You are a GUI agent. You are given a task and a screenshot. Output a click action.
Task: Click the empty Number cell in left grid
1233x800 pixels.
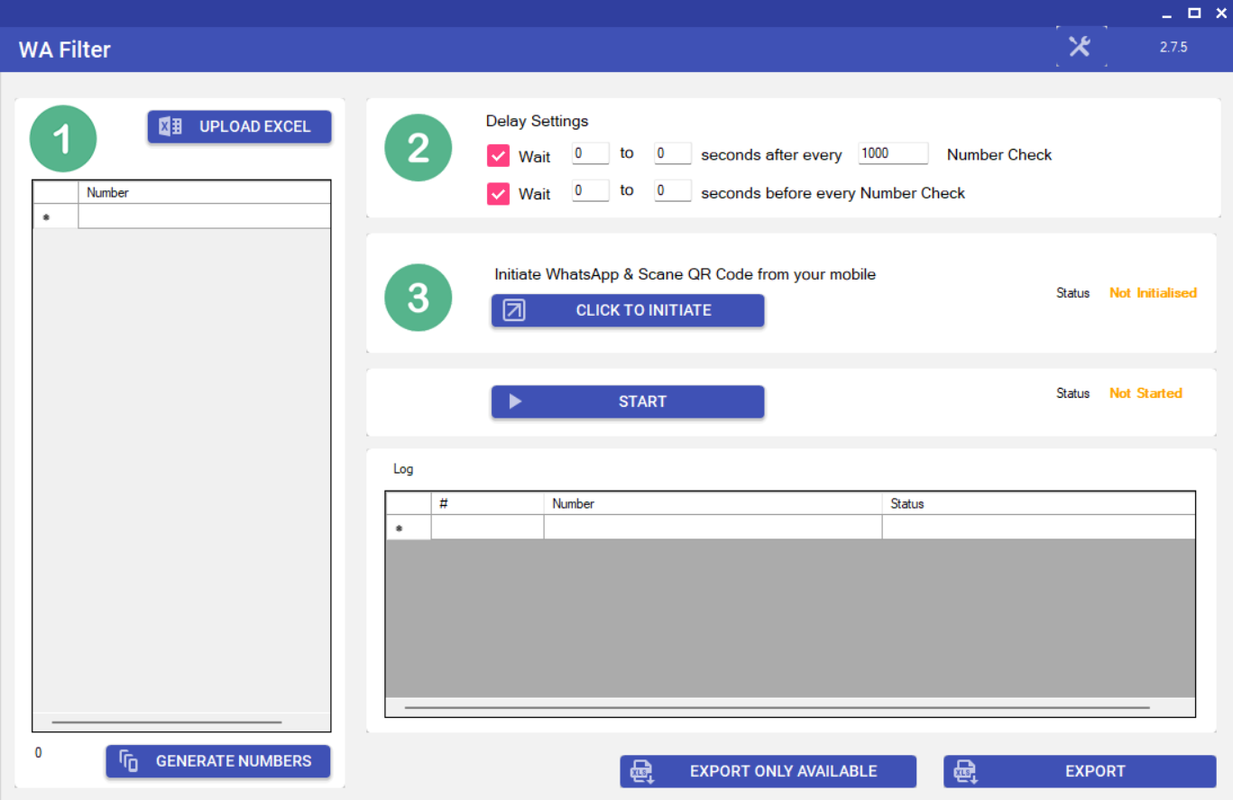click(x=204, y=216)
